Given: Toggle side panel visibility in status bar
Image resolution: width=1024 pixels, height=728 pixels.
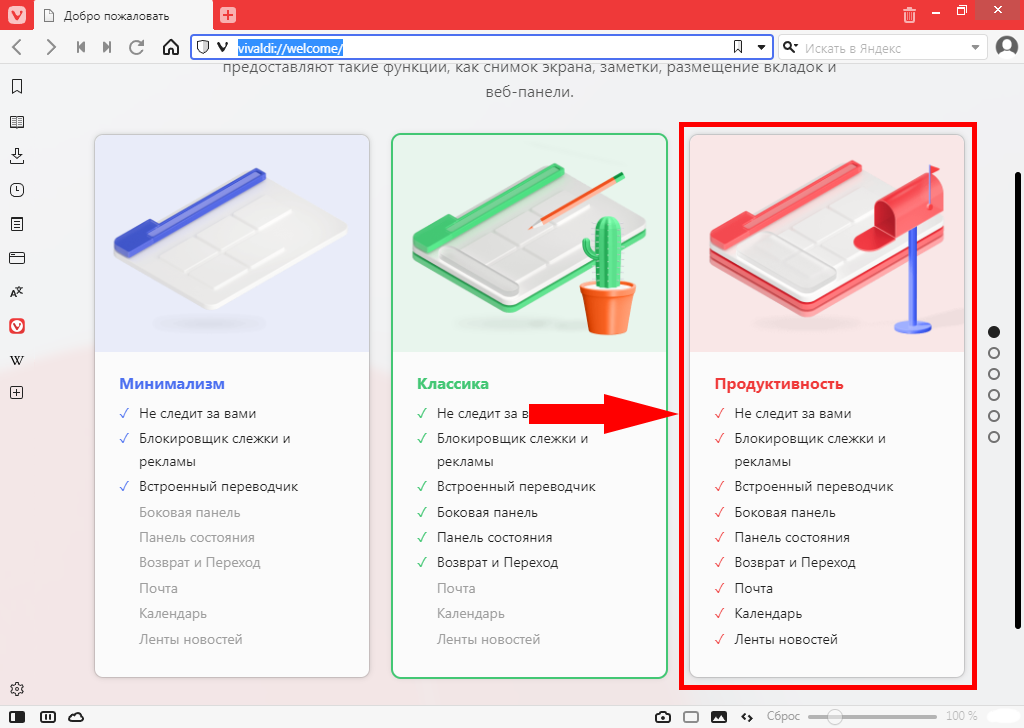Looking at the screenshot, I should [x=17, y=717].
